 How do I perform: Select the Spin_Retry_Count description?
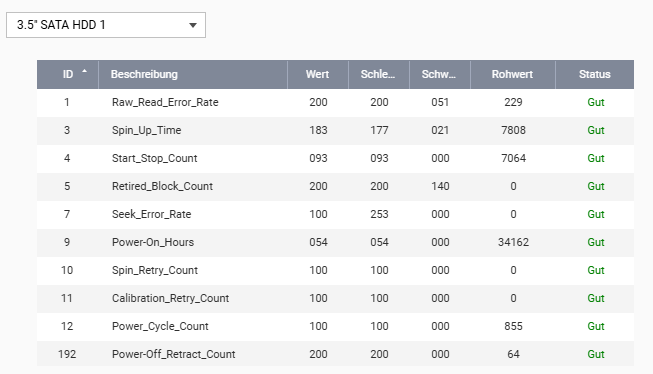[155, 270]
